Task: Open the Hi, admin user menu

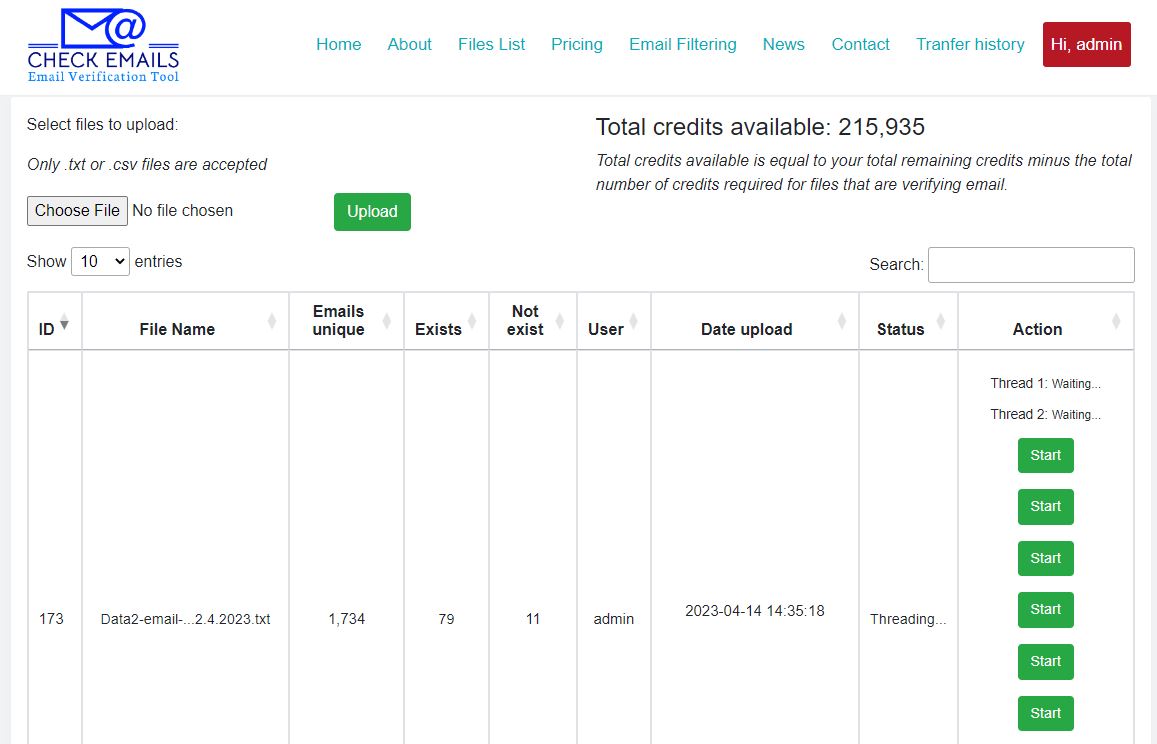Action: [x=1086, y=45]
